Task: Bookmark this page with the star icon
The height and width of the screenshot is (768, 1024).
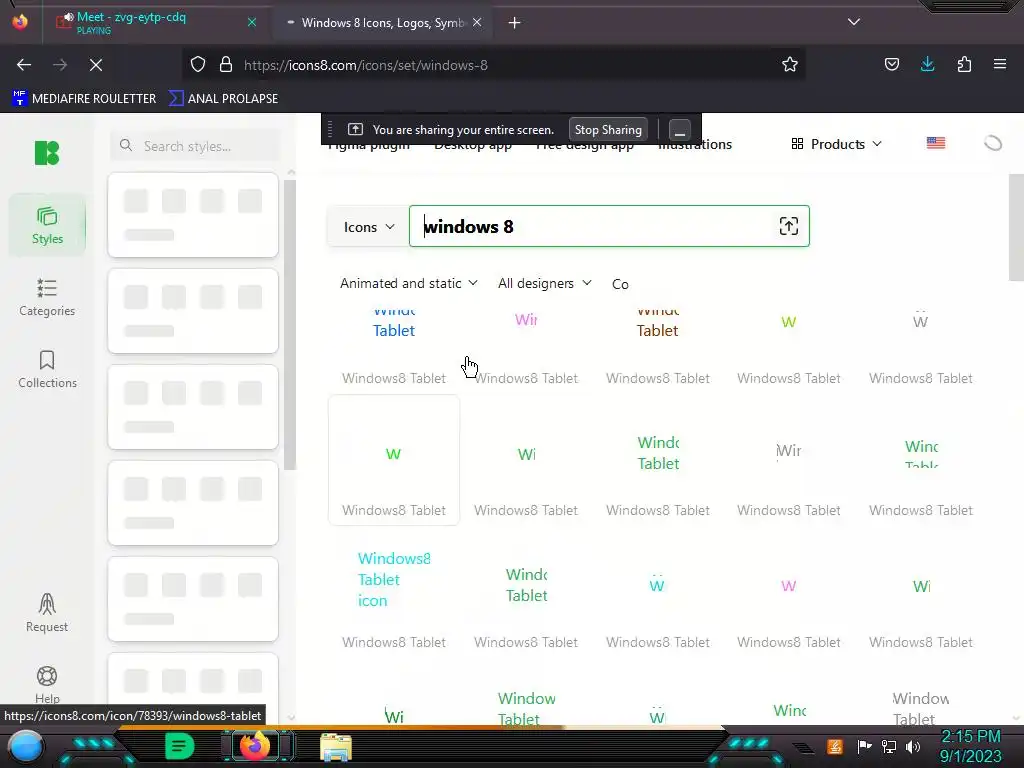Action: coord(790,65)
